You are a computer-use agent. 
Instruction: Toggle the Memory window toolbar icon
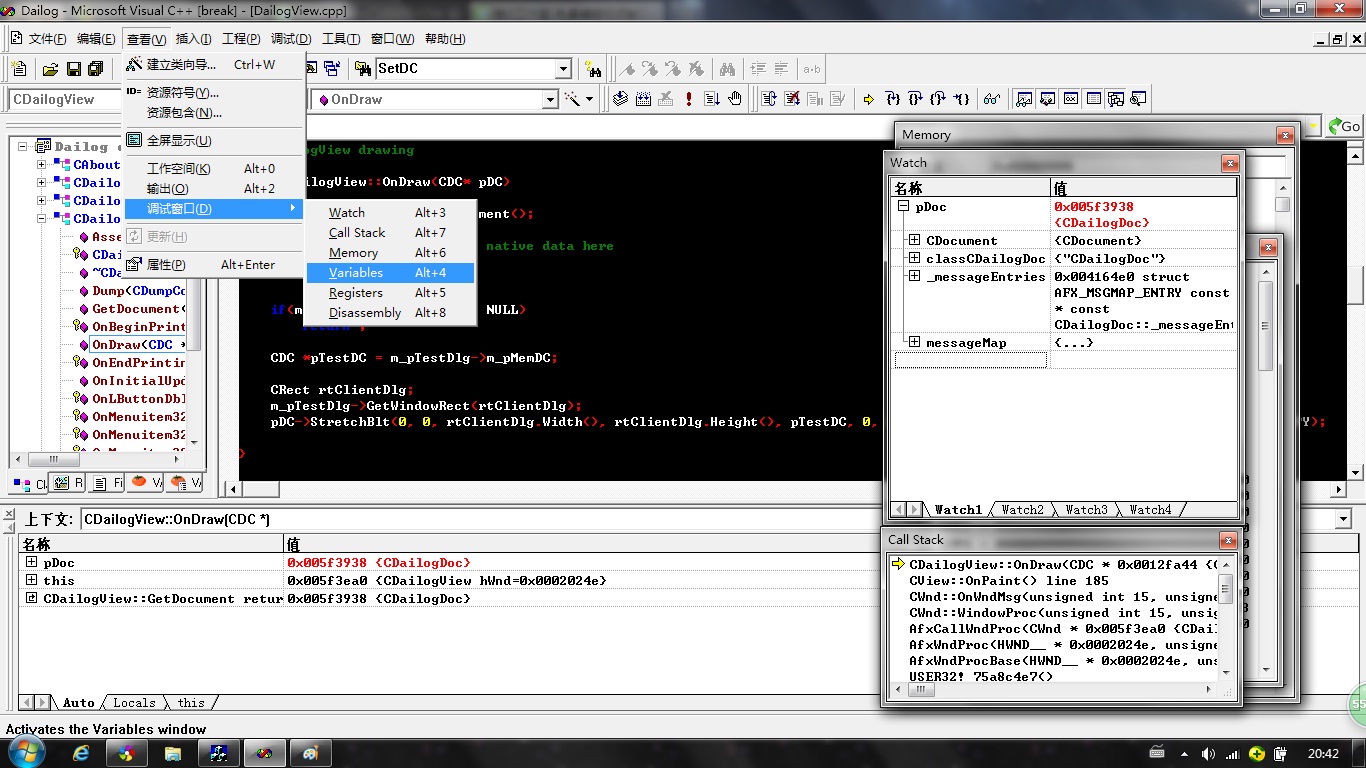[x=1093, y=99]
